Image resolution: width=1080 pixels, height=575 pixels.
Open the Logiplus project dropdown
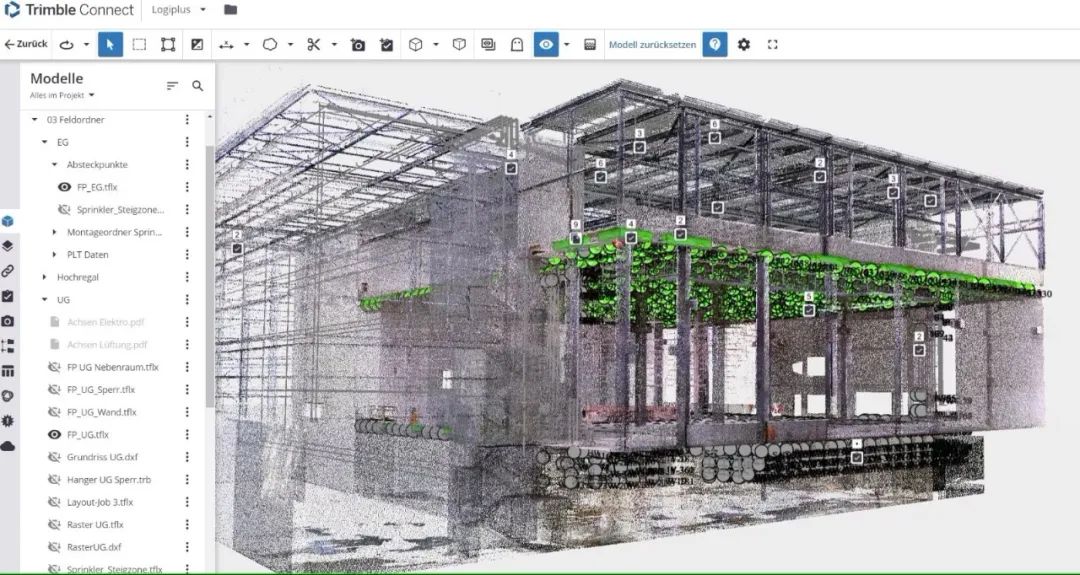179,10
